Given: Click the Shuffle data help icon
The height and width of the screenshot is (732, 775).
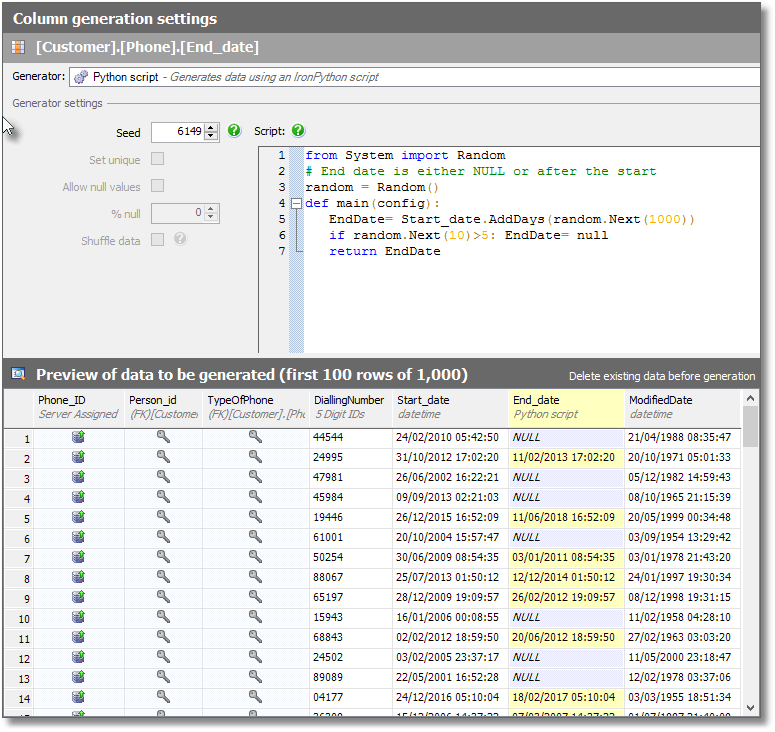Looking at the screenshot, I should coord(180,239).
